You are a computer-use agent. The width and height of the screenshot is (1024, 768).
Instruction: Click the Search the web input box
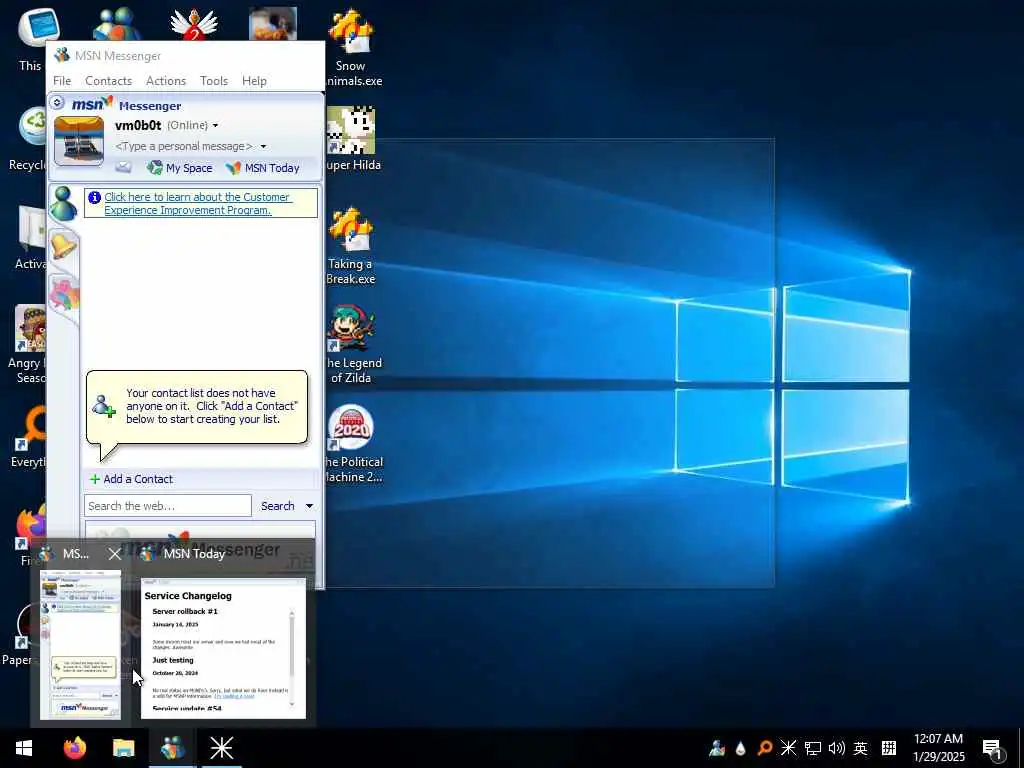click(168, 506)
